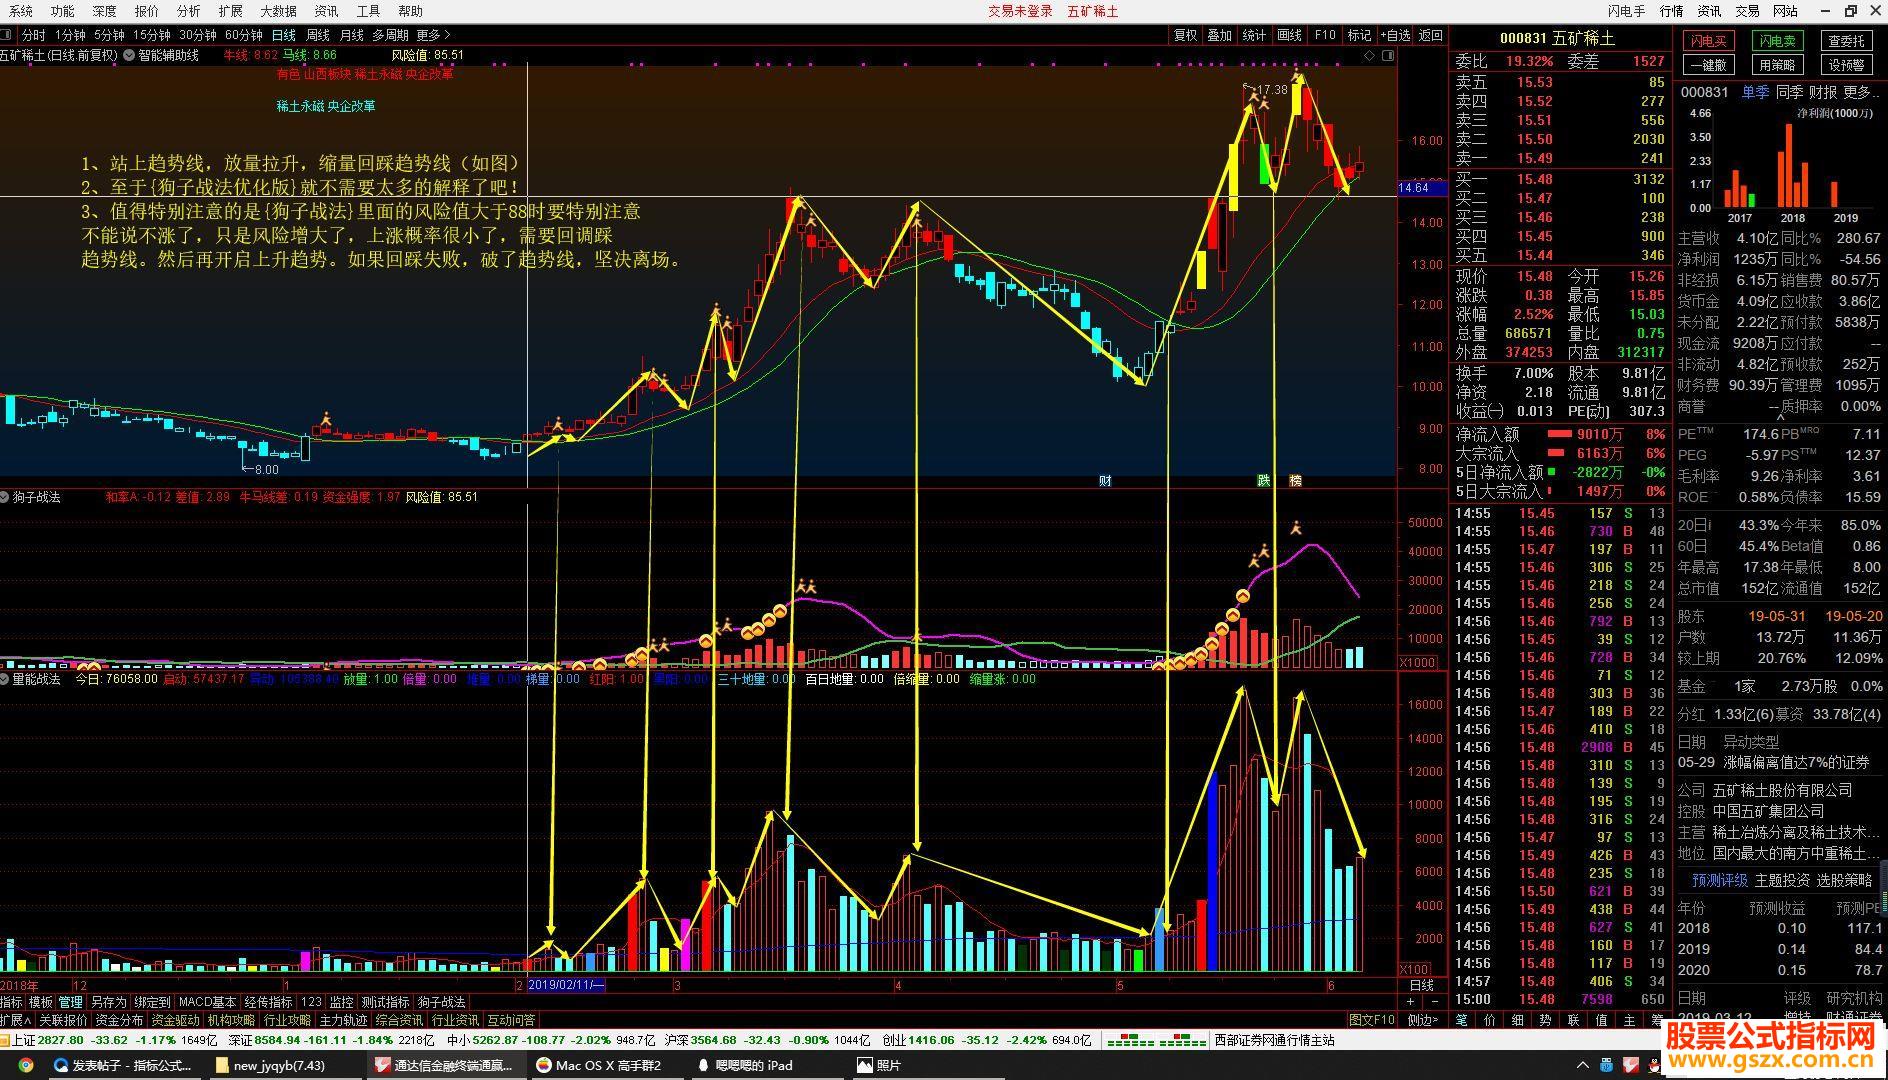
Task: Select the 30分钟 period
Action: [198, 35]
